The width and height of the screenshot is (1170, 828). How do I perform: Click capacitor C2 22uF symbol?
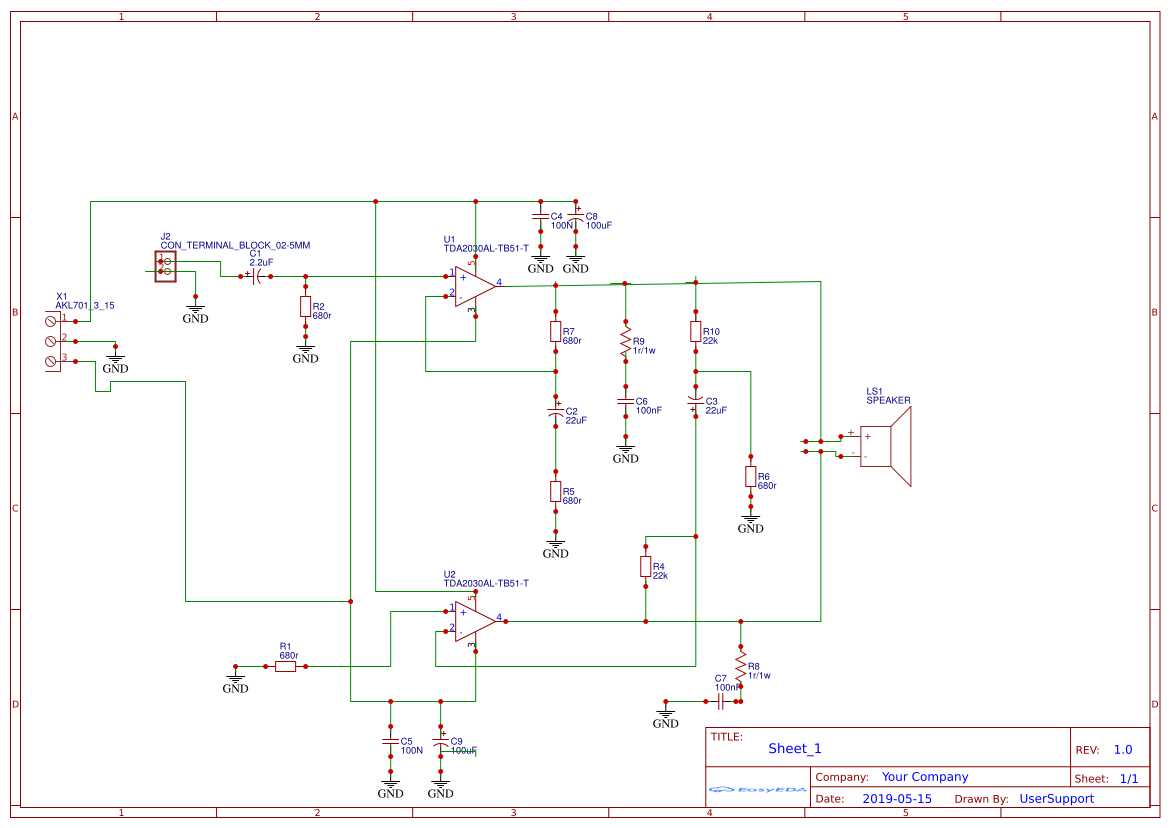point(555,412)
